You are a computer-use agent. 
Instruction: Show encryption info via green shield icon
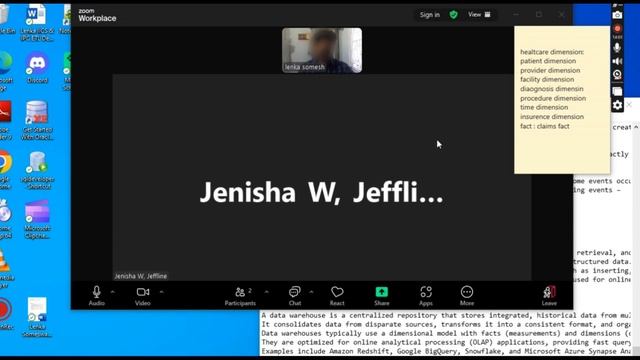coord(453,15)
